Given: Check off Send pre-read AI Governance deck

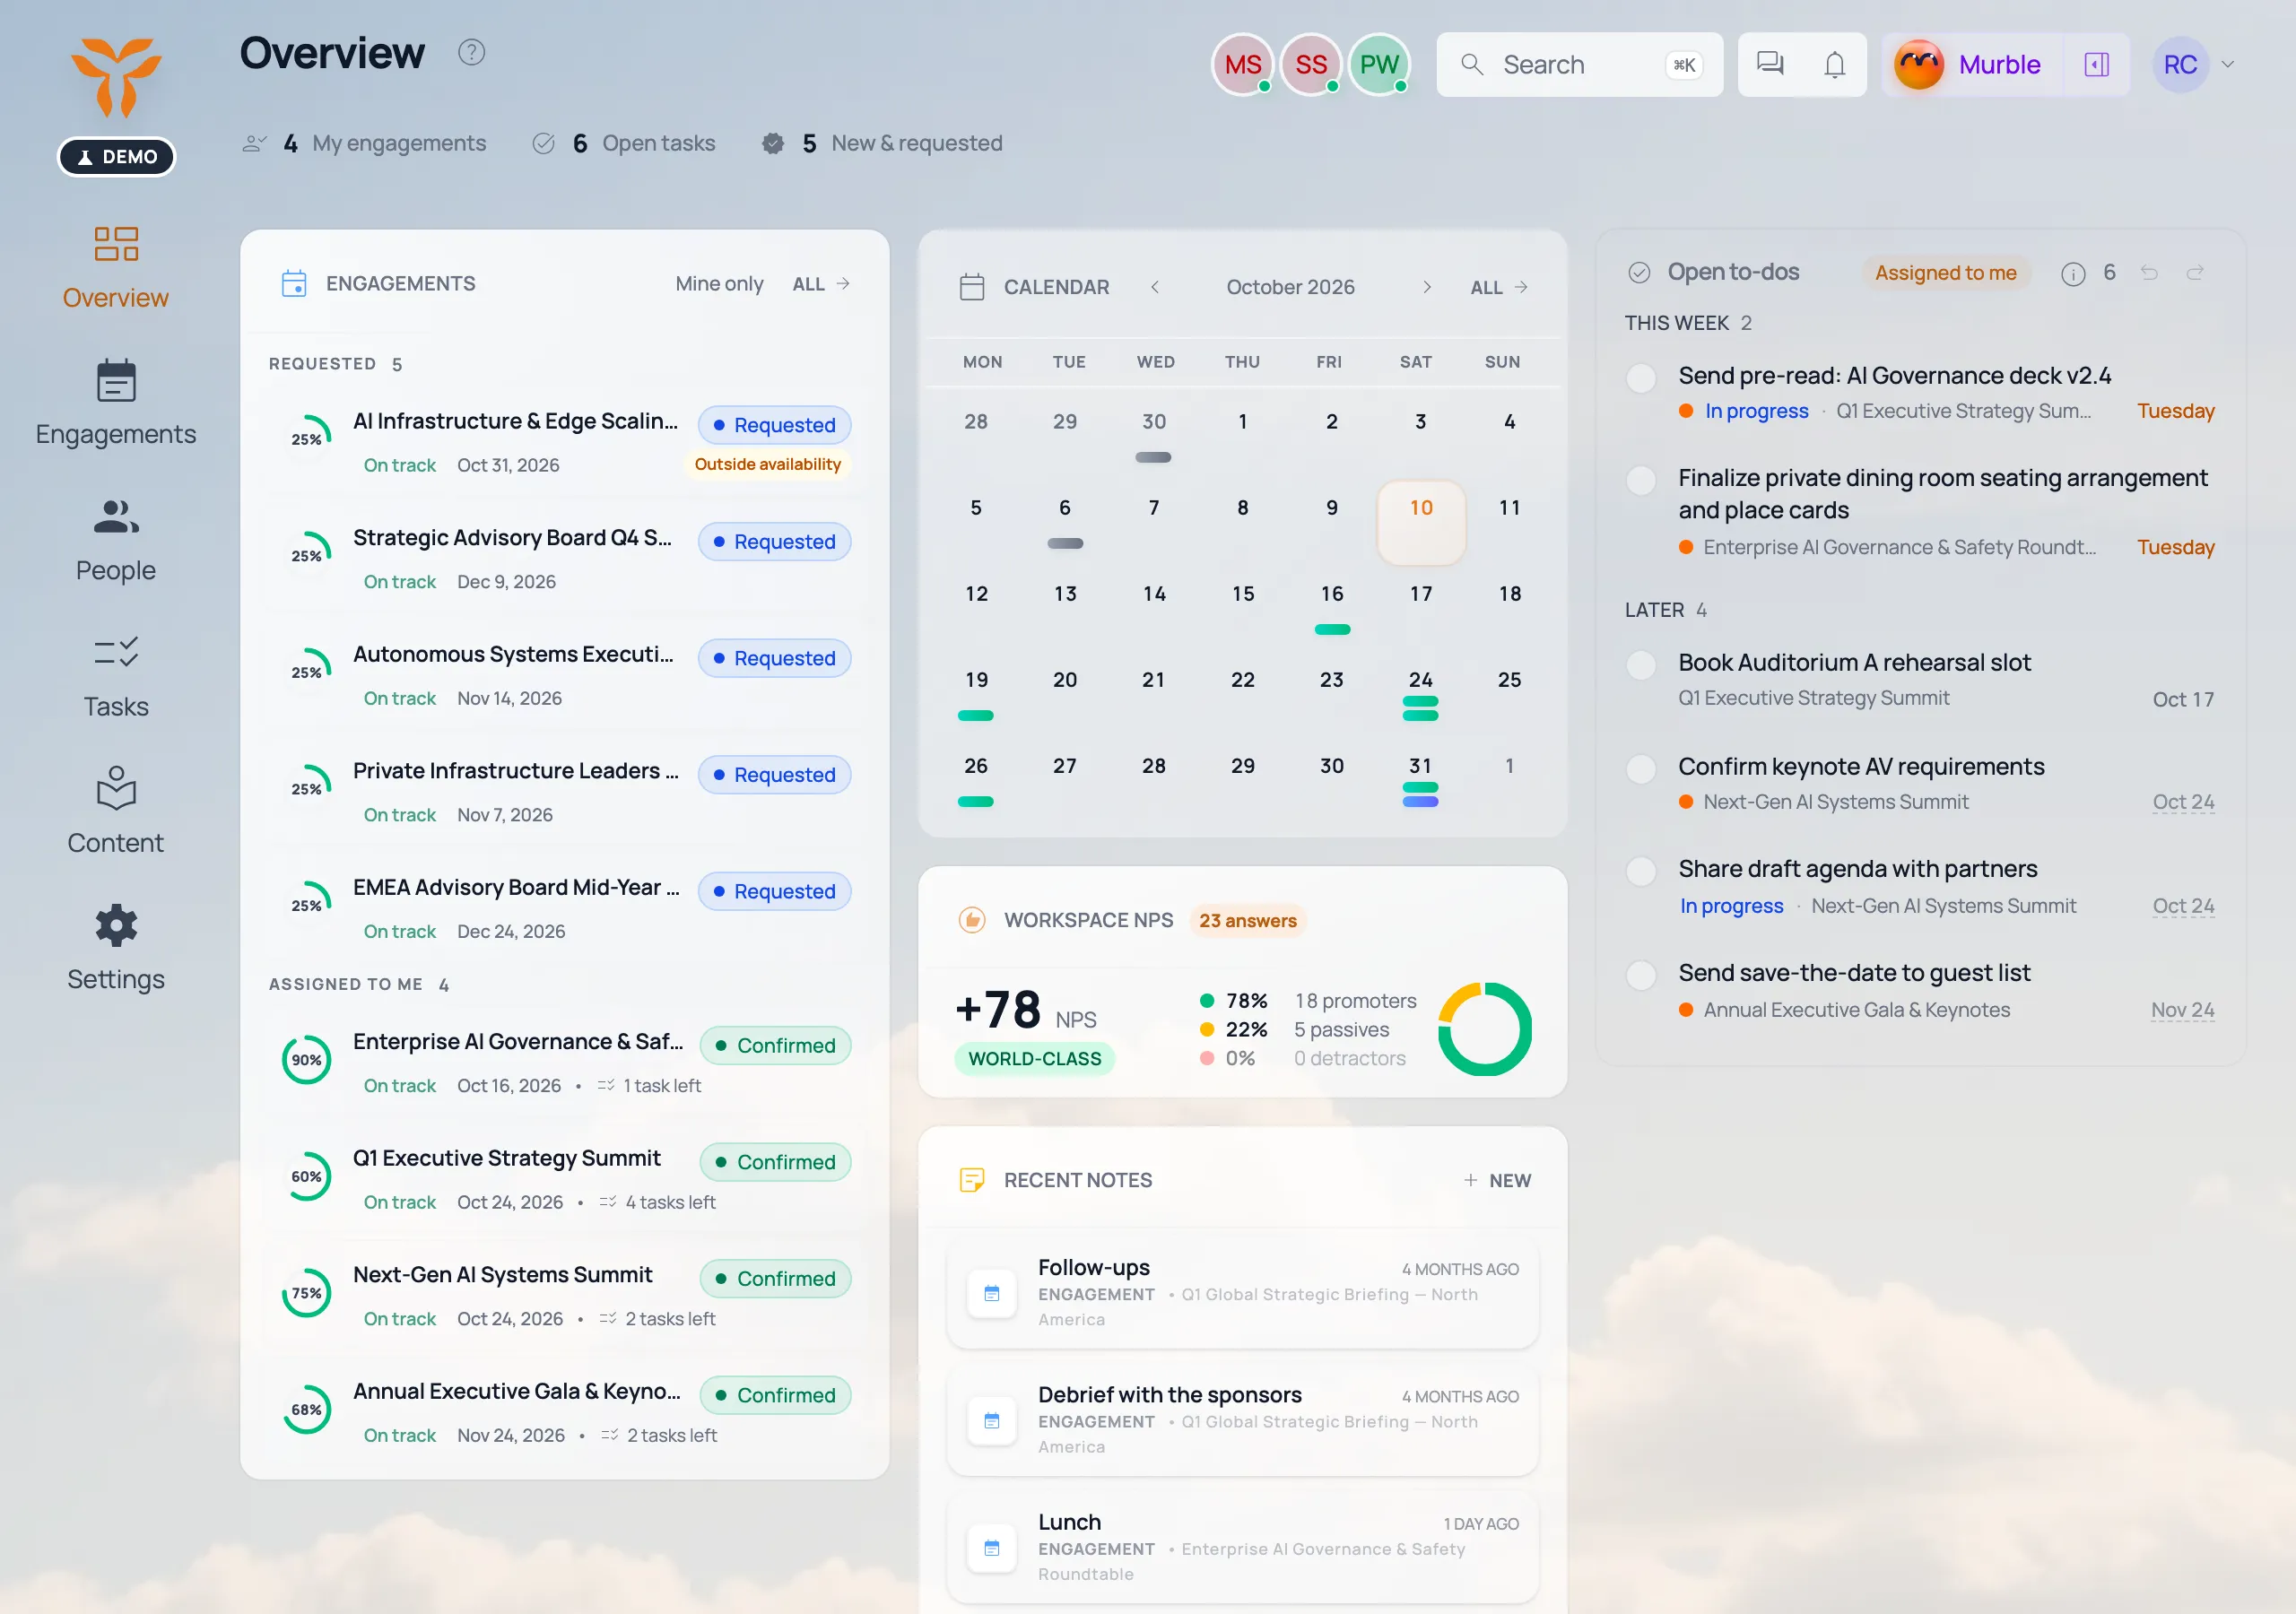Looking at the screenshot, I should [x=1641, y=378].
